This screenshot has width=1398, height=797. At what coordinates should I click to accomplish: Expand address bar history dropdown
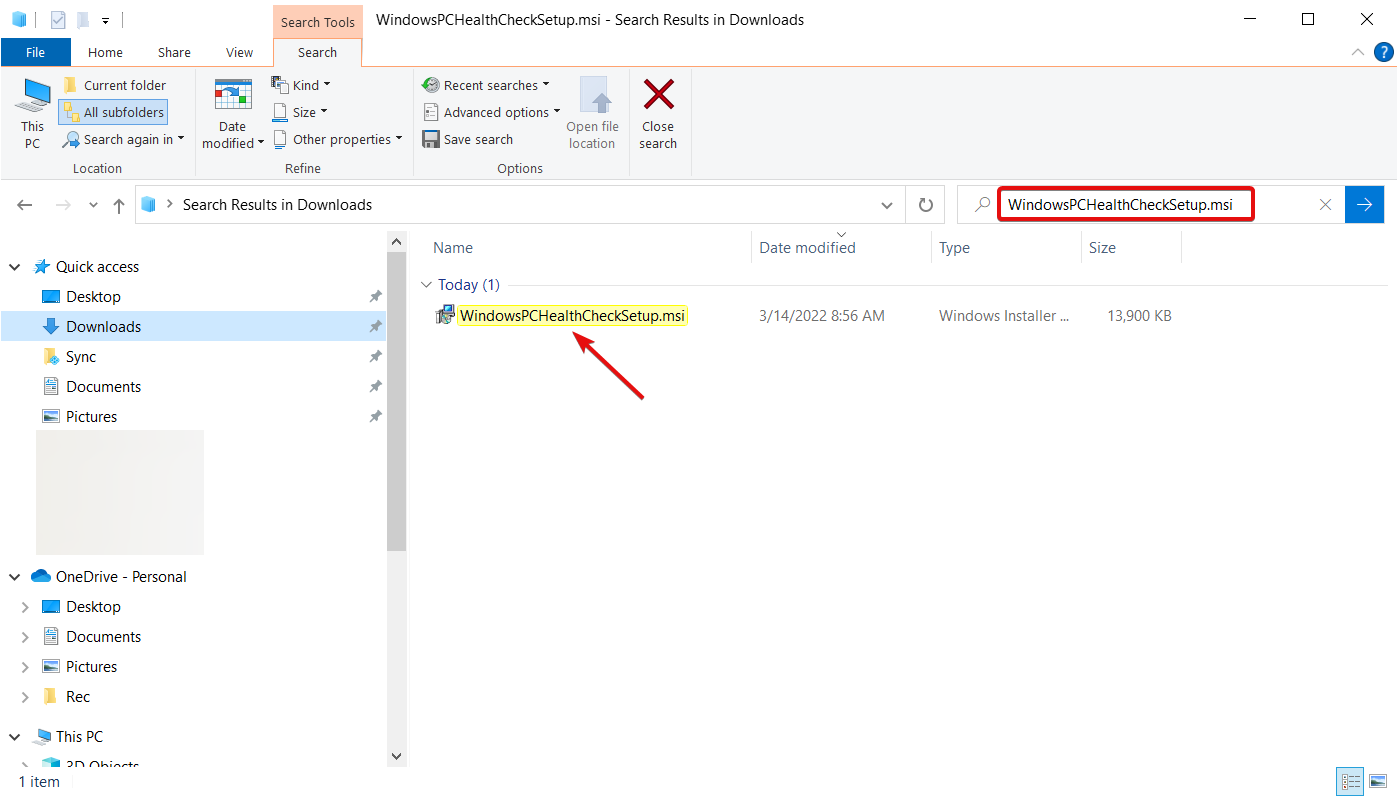coord(886,205)
